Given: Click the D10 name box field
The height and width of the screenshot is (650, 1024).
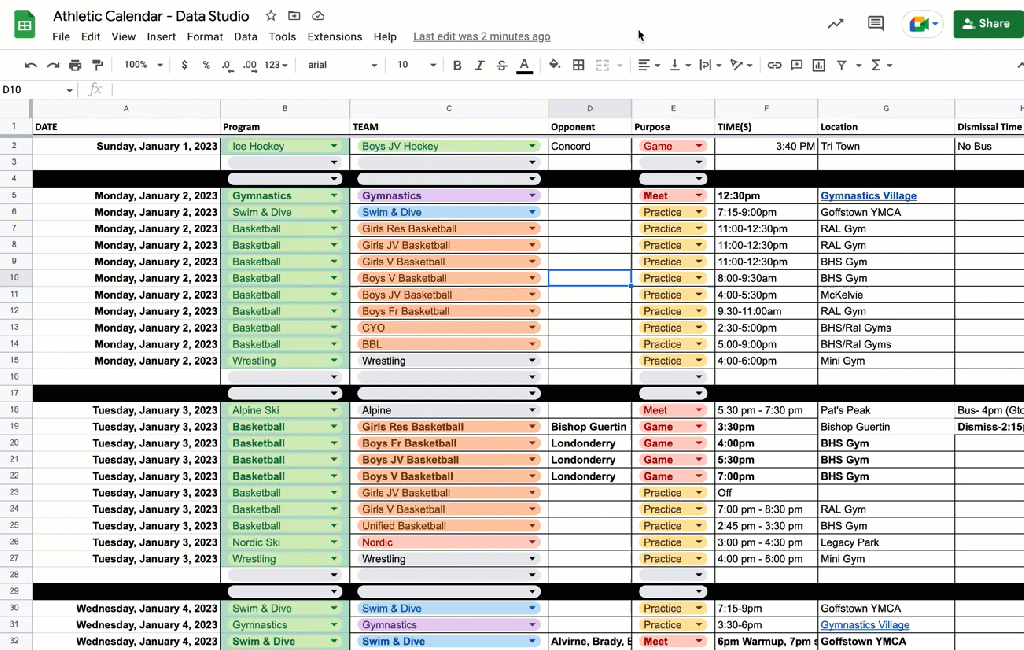Looking at the screenshot, I should pos(35,90).
